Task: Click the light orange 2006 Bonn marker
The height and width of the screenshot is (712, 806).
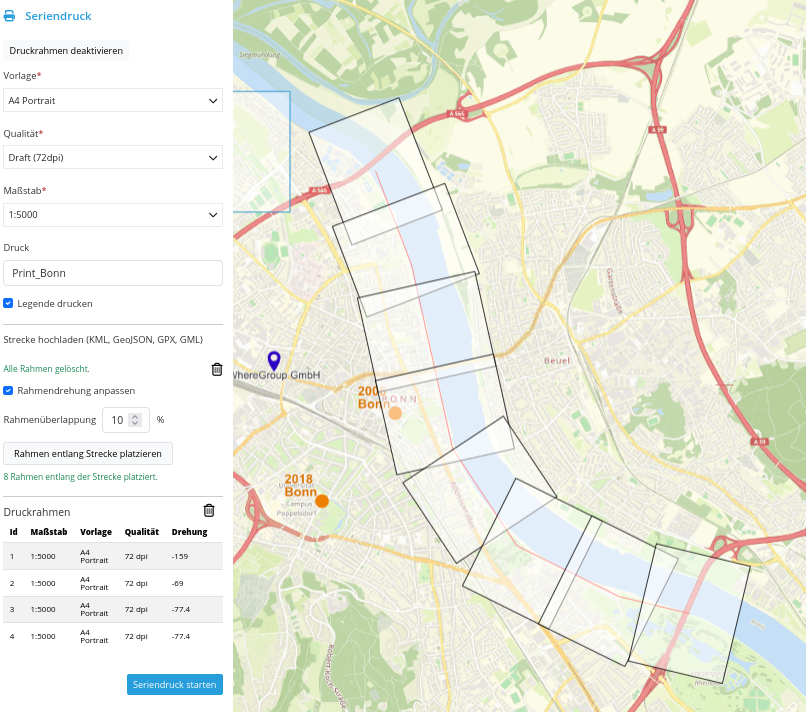Action: click(395, 413)
